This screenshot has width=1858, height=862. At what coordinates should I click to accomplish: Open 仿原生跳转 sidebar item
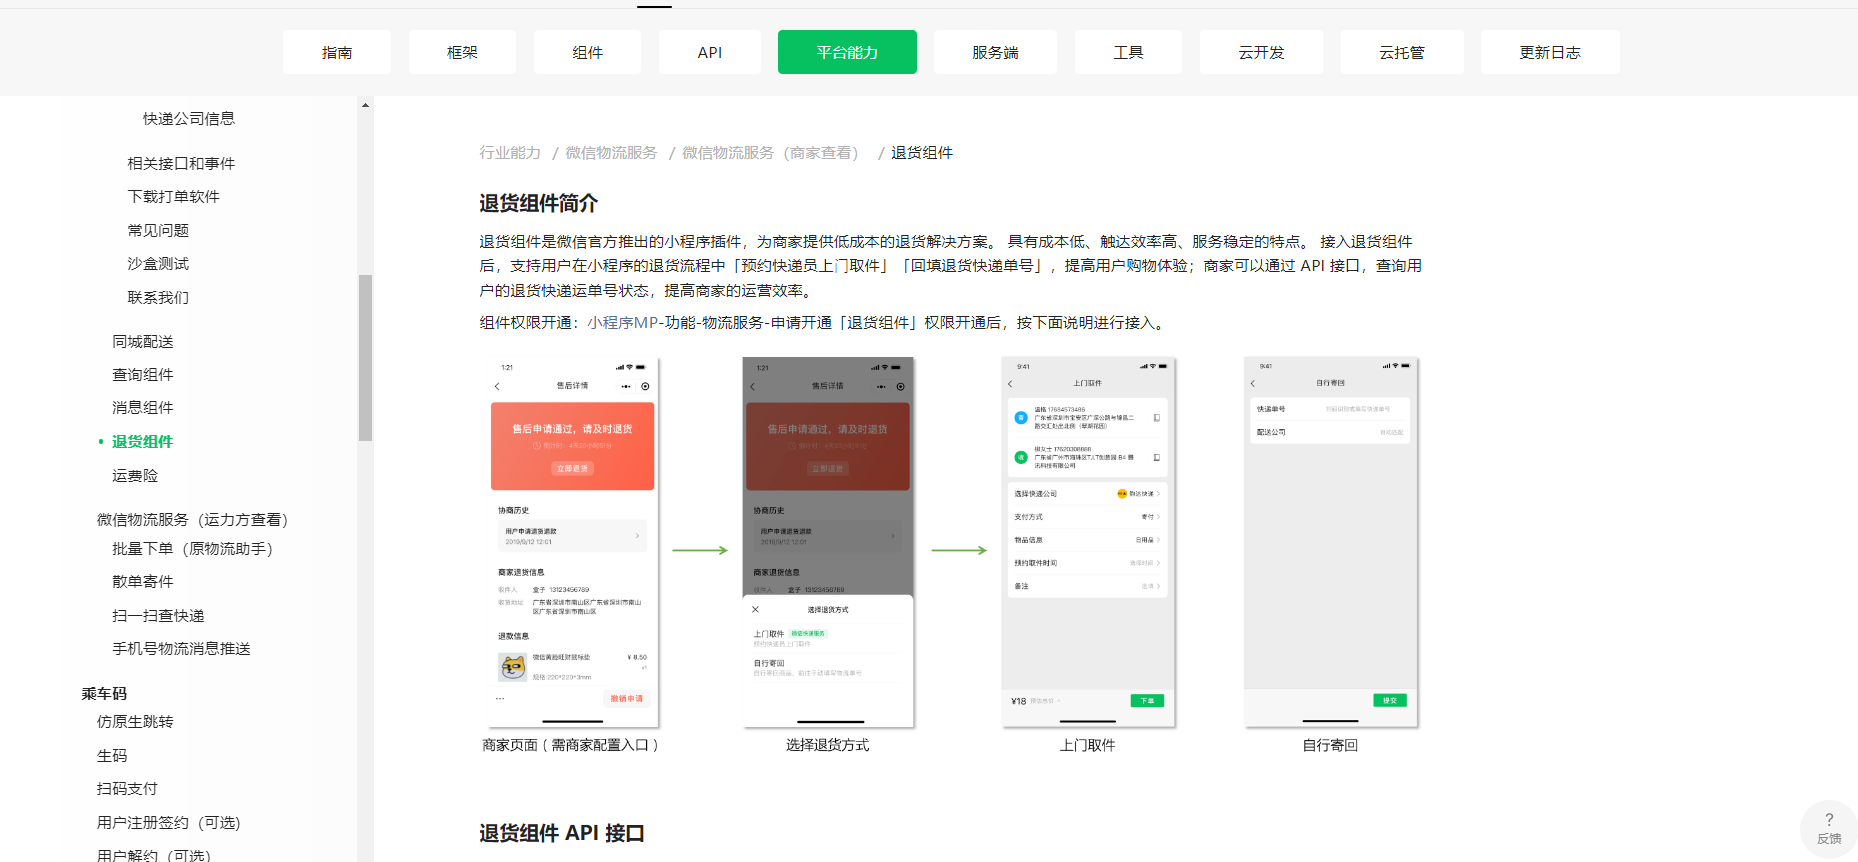135,721
